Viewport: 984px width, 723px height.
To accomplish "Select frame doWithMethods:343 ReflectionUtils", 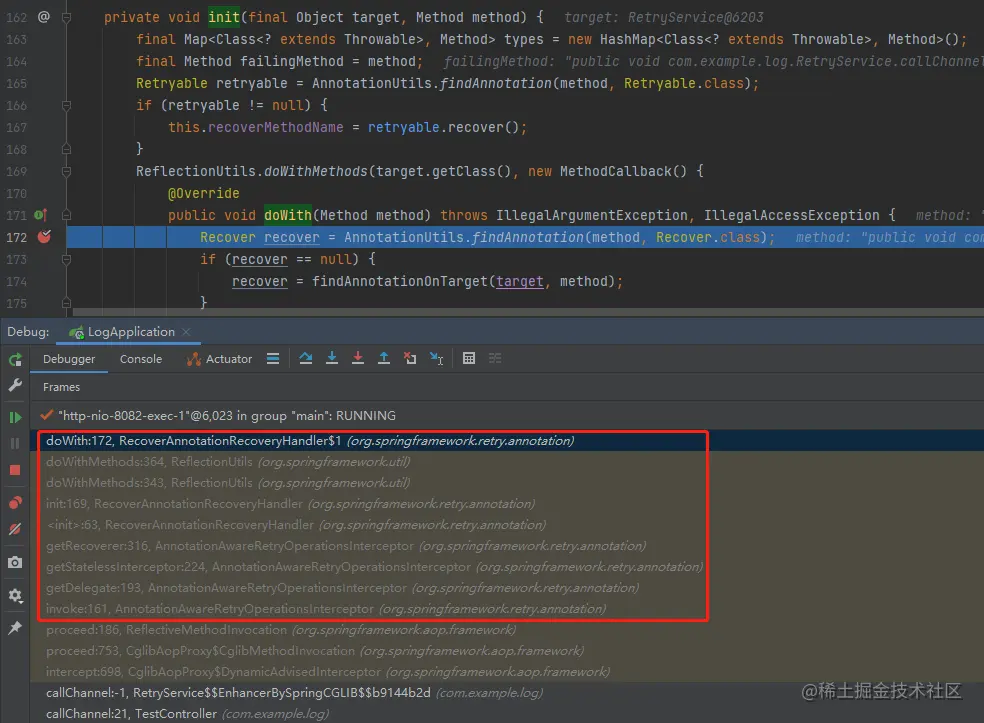I will pos(507,483).
